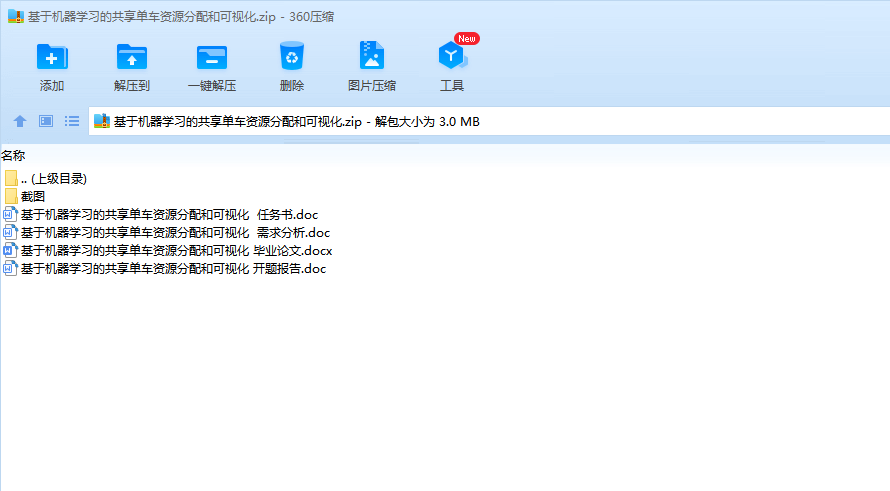Click the 360压缩 app icon in title bar
The height and width of the screenshot is (491, 890).
click(x=15, y=16)
